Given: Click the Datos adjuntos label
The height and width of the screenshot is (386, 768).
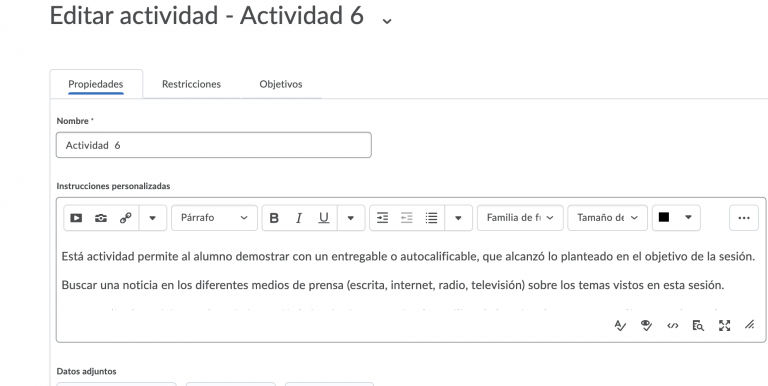Looking at the screenshot, I should pos(86,371).
